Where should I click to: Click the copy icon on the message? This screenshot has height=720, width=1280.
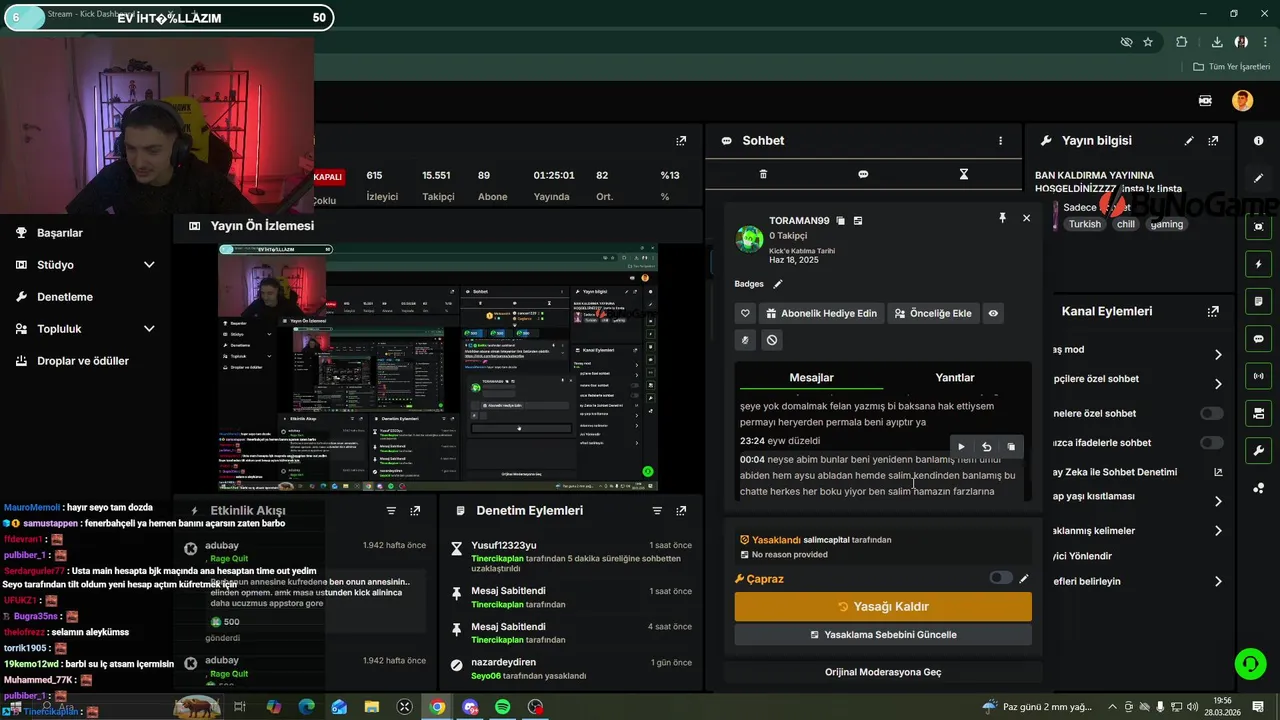point(1011,447)
